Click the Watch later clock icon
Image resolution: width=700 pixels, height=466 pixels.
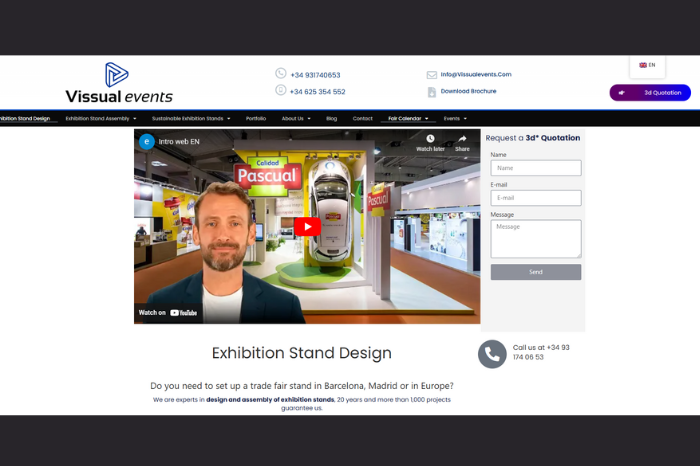tap(430, 139)
